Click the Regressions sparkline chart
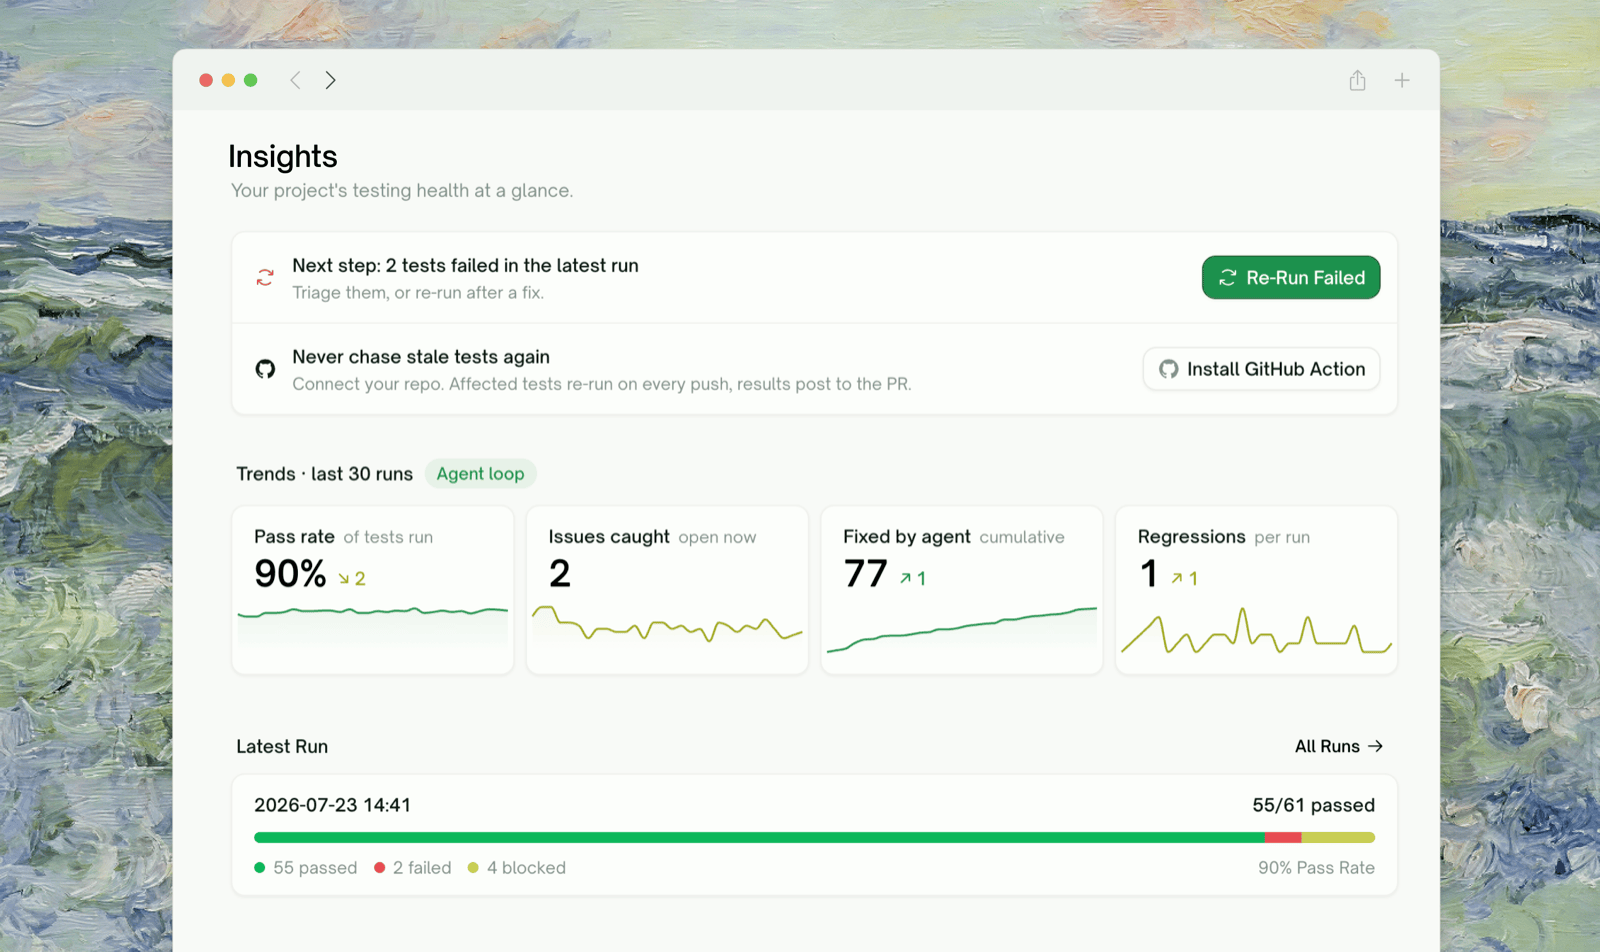Screen dimensions: 1600x952 (x=1256, y=631)
